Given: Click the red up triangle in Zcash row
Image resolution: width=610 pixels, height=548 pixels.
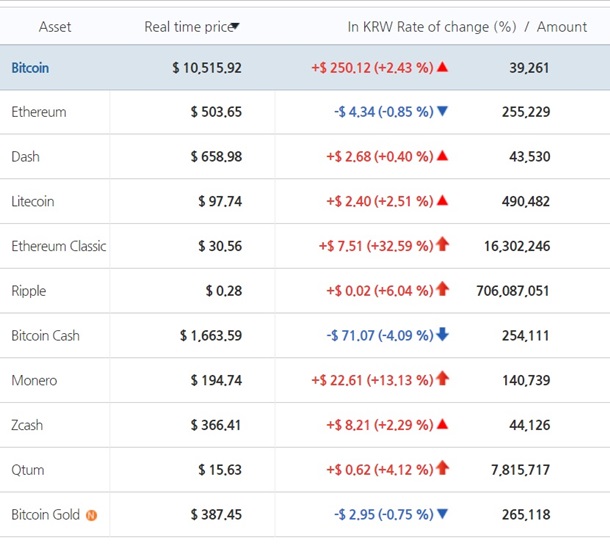Looking at the screenshot, I should (442, 424).
